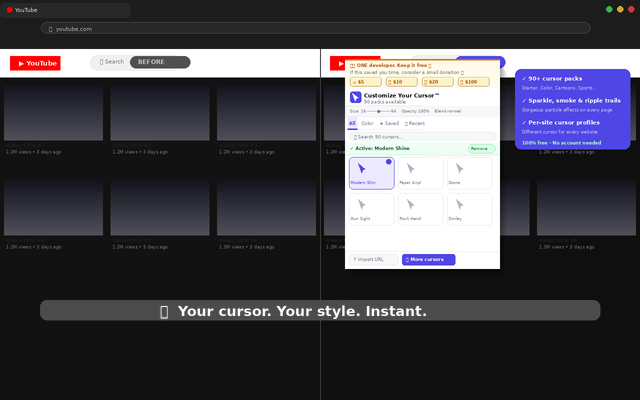Click the Opacity 100% setting
The image size is (640, 400).
415,111
